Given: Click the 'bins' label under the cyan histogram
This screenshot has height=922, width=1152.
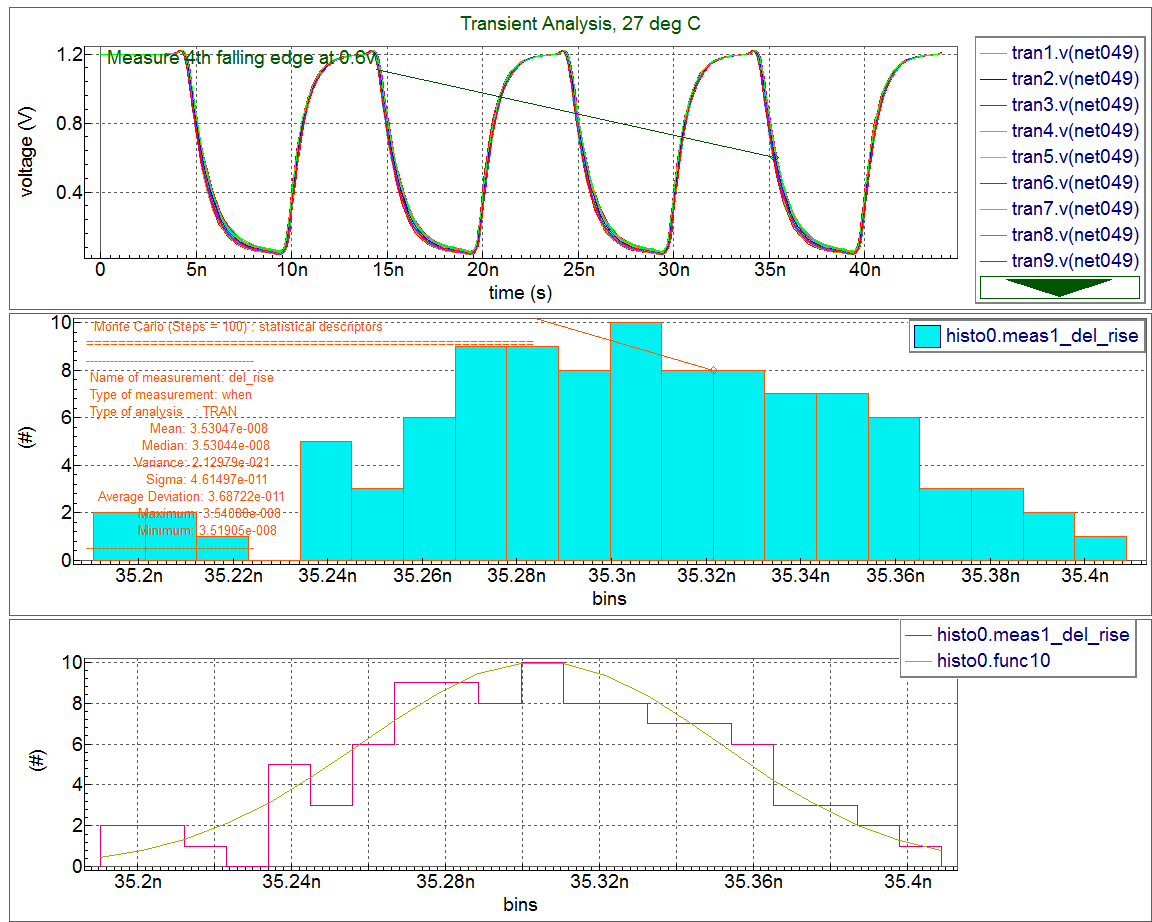Looking at the screenshot, I should [609, 598].
